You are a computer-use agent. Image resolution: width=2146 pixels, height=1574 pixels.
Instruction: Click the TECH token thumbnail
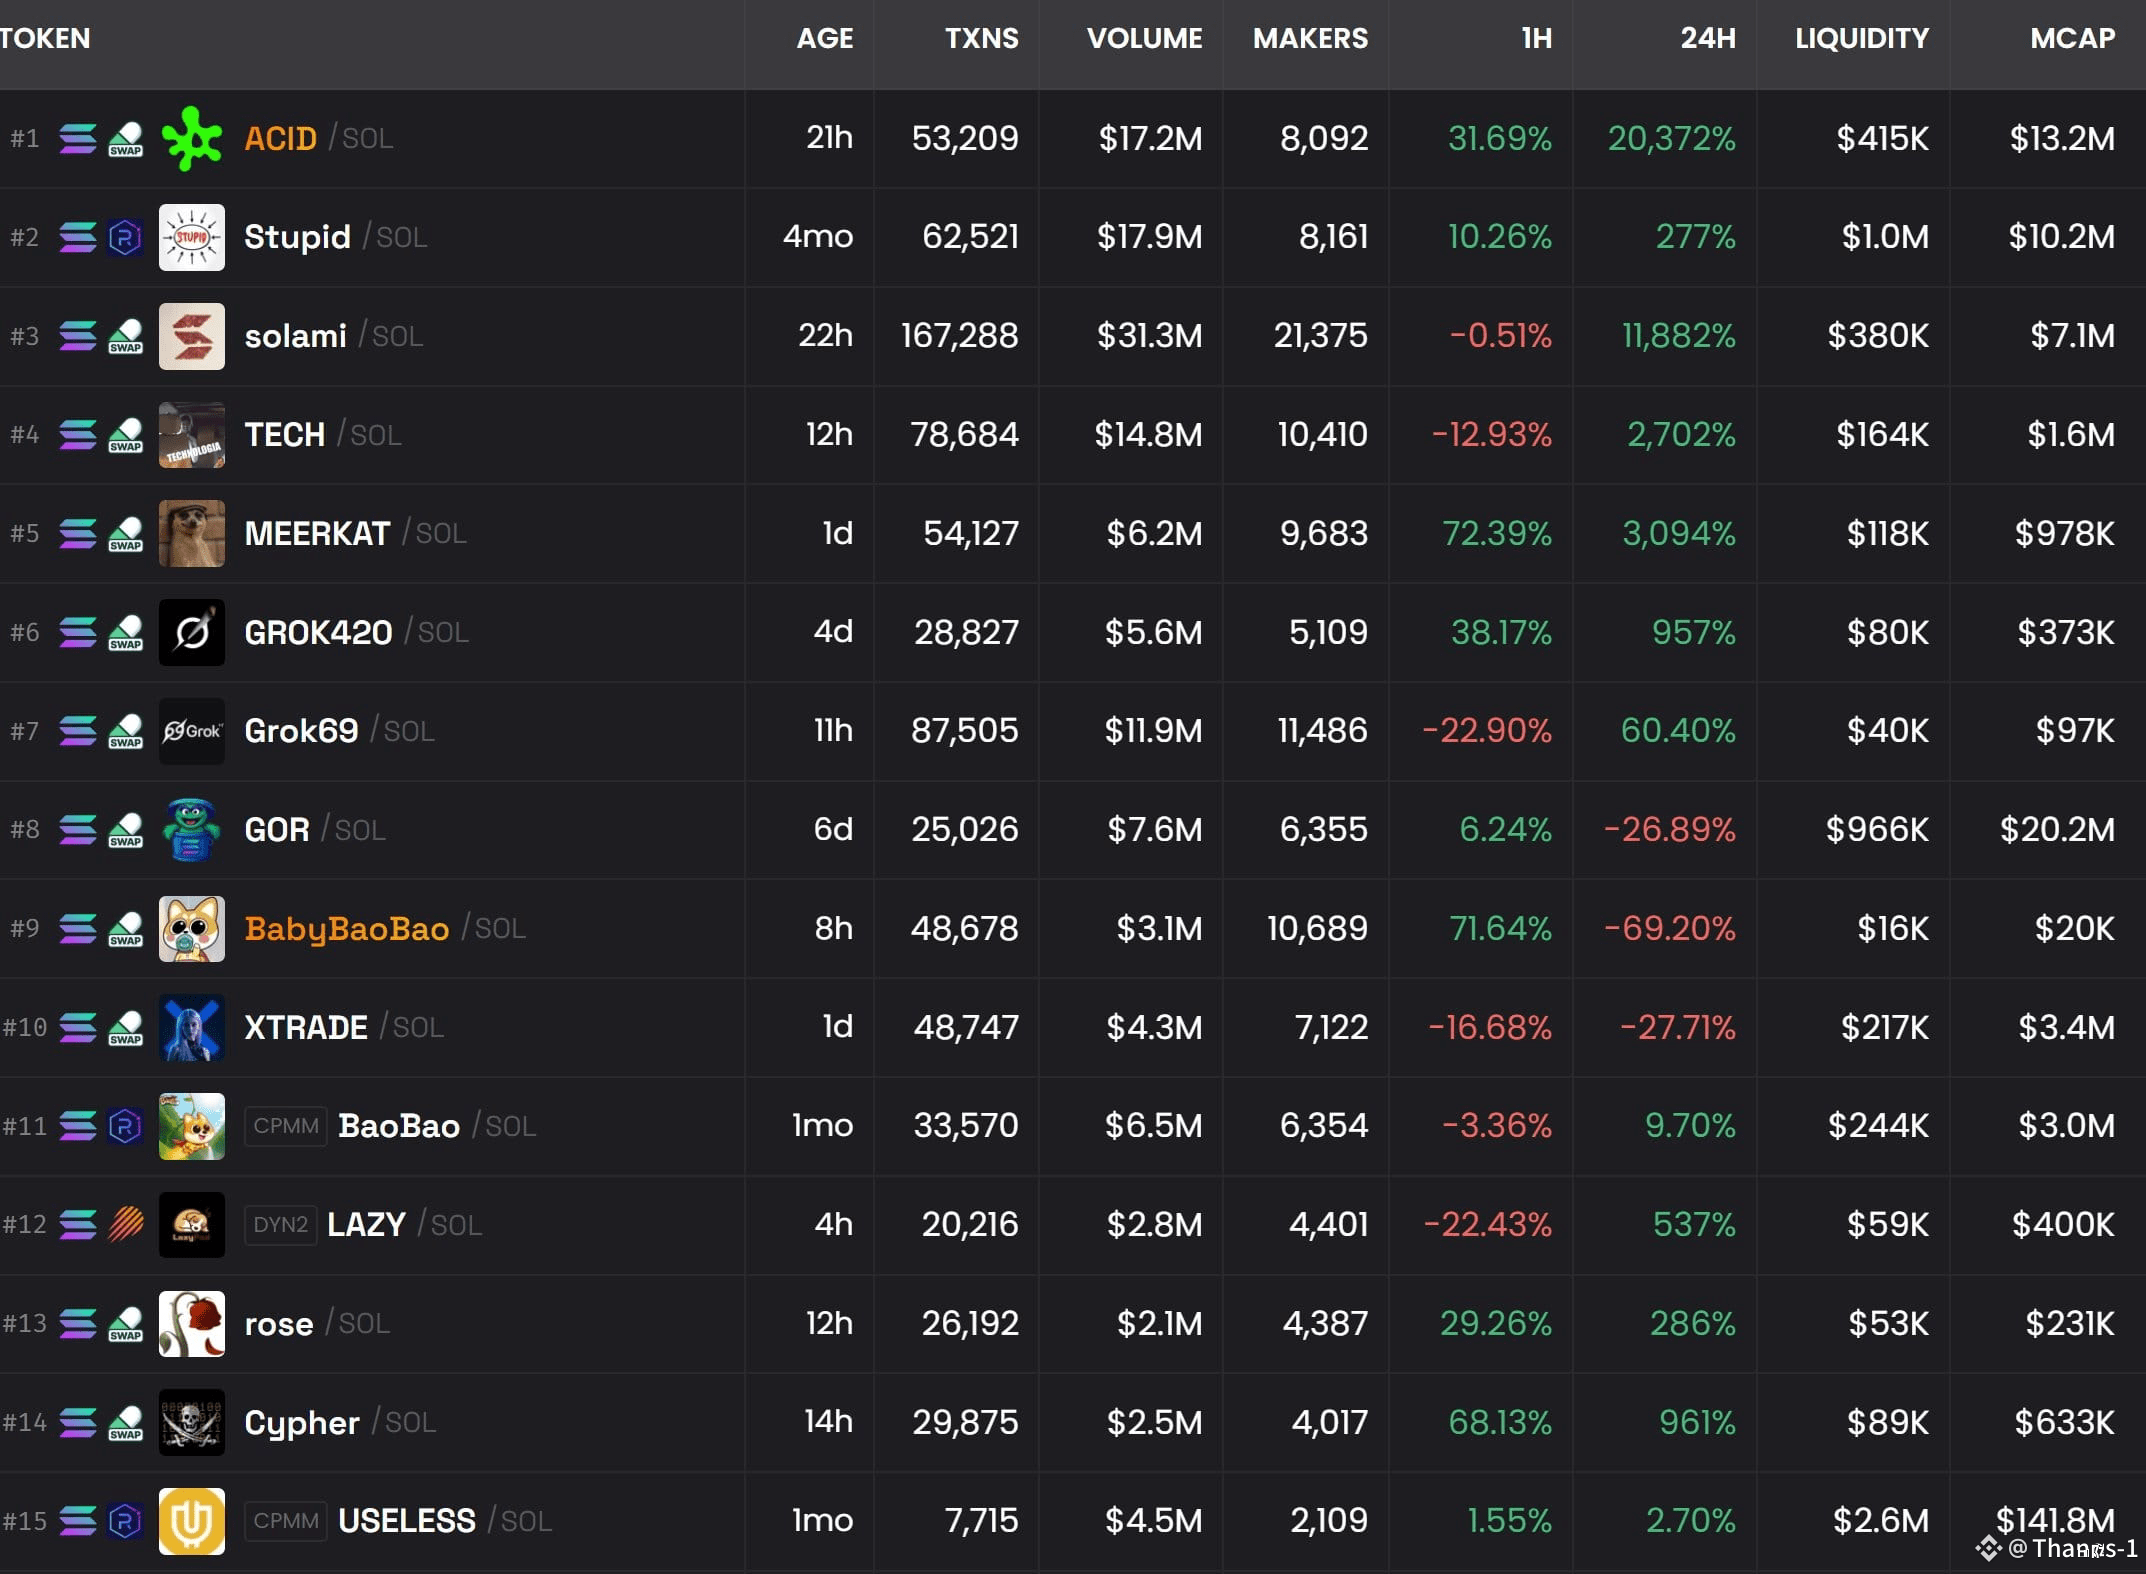pos(192,435)
